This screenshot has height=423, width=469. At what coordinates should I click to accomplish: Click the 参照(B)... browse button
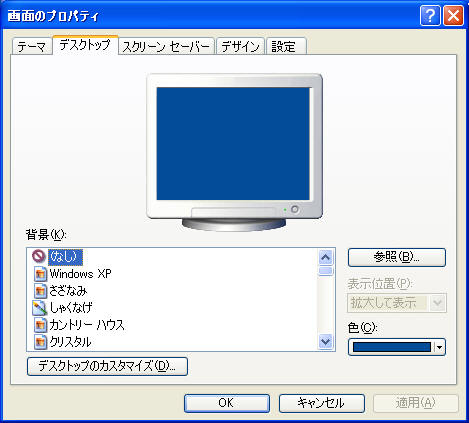(x=397, y=257)
